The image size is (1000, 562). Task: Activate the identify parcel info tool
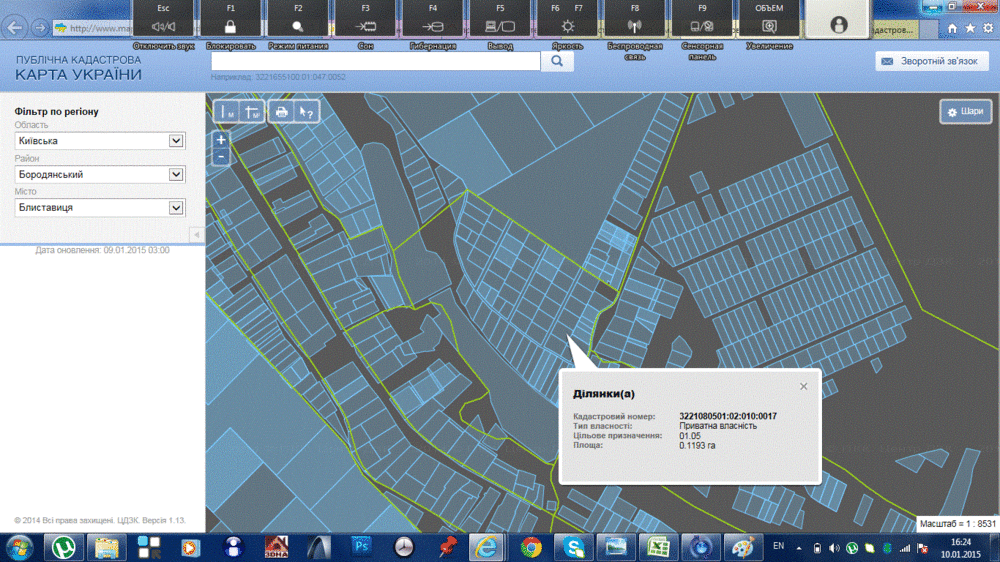307,112
